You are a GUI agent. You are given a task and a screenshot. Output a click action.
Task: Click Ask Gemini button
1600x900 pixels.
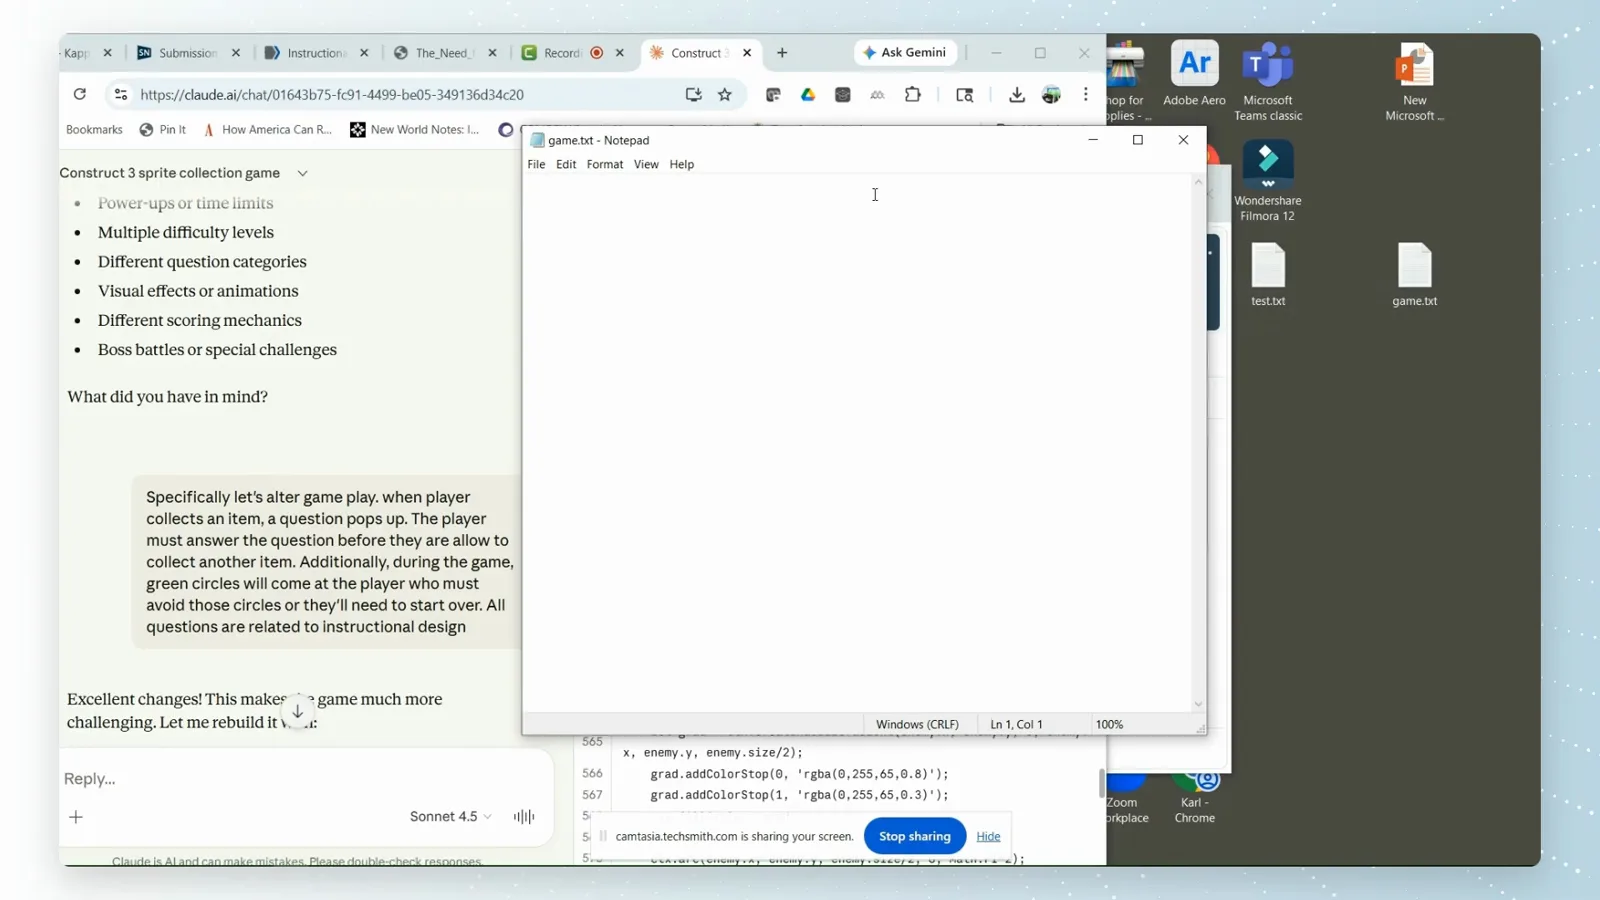coord(904,52)
